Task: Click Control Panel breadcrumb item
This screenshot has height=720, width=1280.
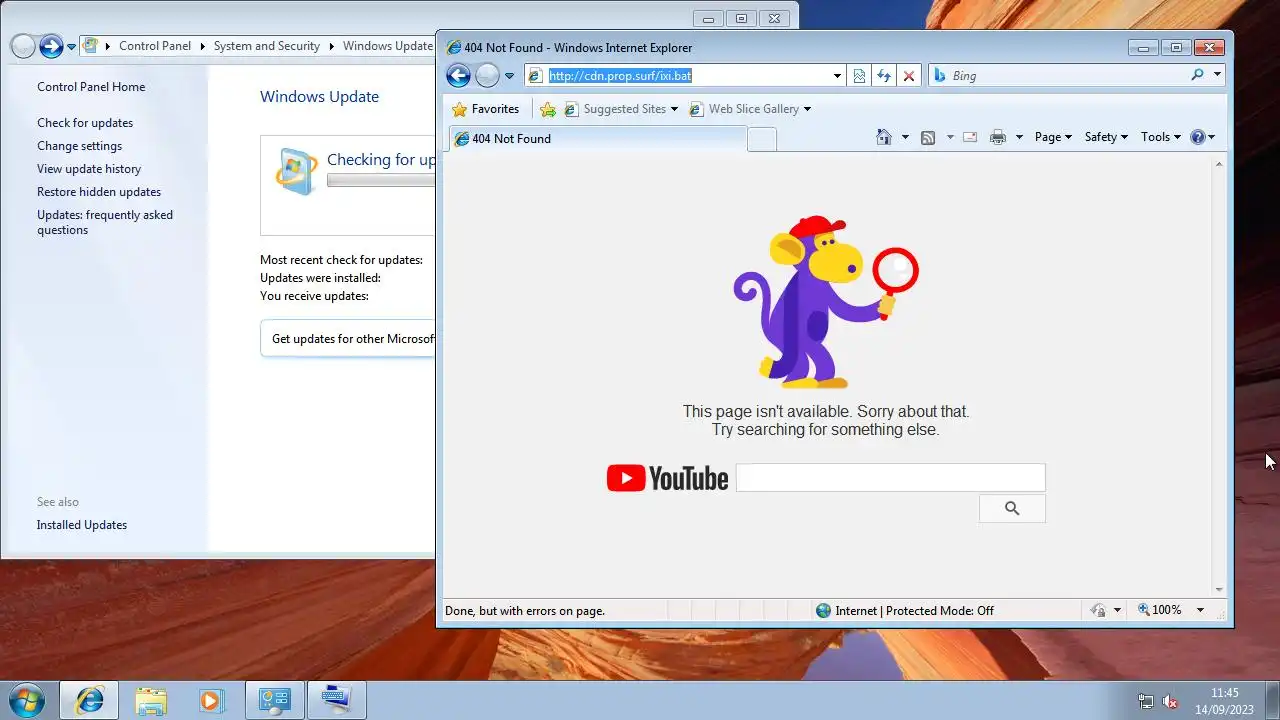Action: coord(155,46)
